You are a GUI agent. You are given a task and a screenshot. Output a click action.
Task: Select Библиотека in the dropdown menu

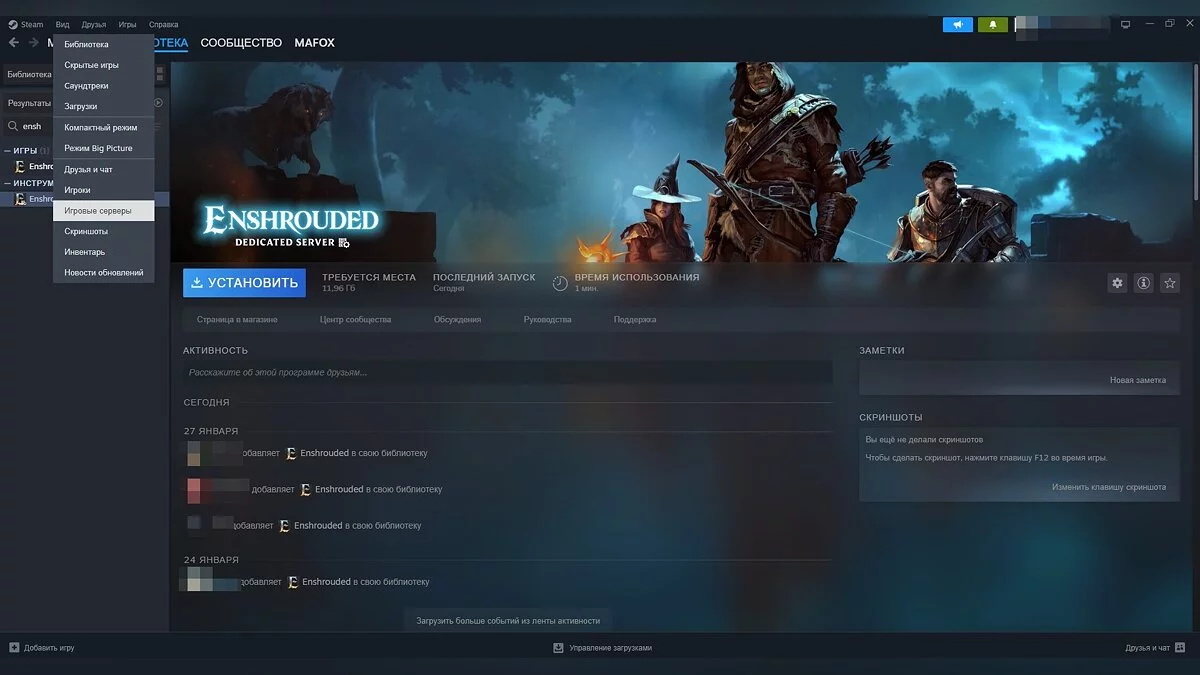pos(103,44)
